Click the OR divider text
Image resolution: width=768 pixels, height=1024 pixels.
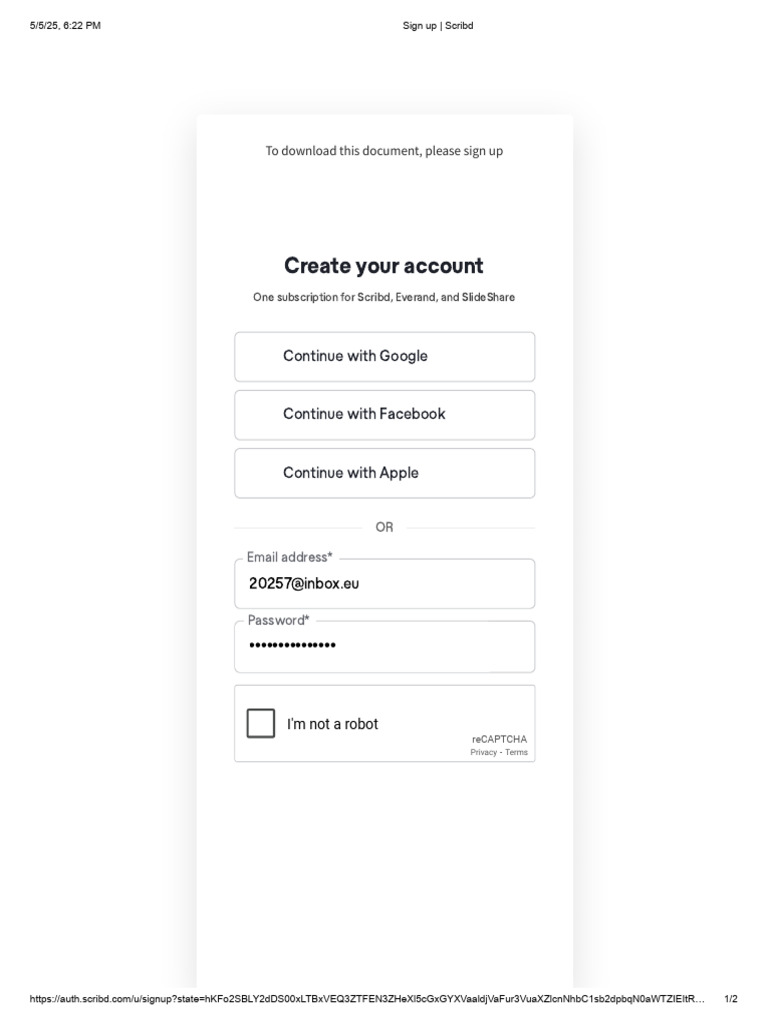(384, 527)
